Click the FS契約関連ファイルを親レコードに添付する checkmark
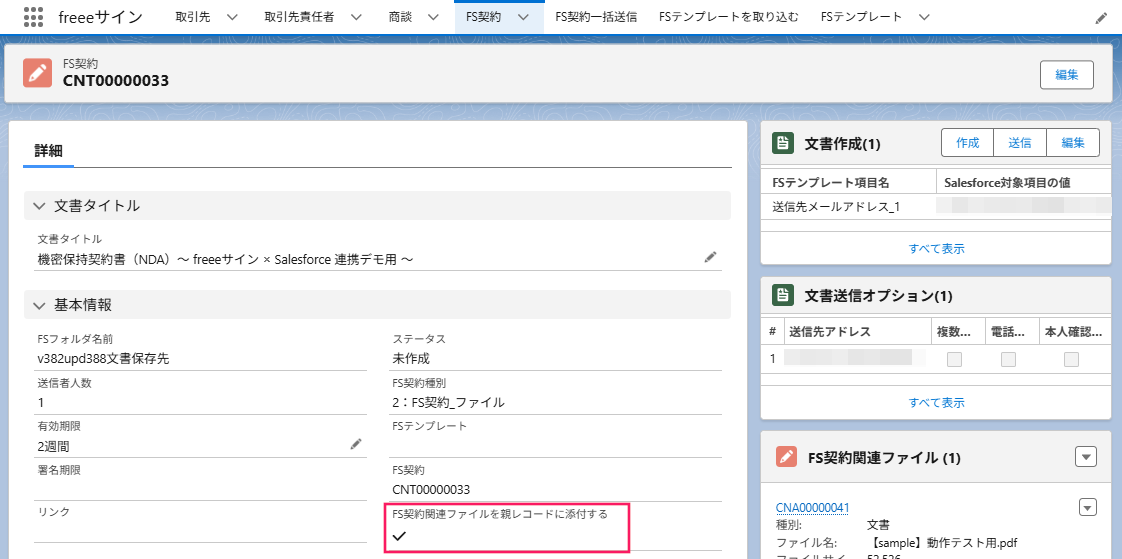The height and width of the screenshot is (559, 1122). pos(399,536)
